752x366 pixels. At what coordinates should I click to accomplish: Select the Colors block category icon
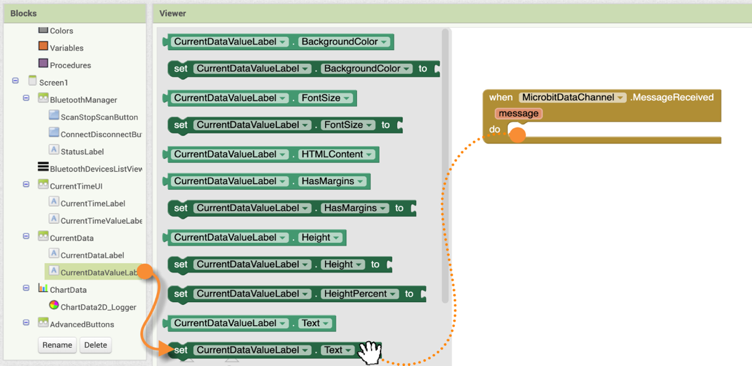coord(43,30)
